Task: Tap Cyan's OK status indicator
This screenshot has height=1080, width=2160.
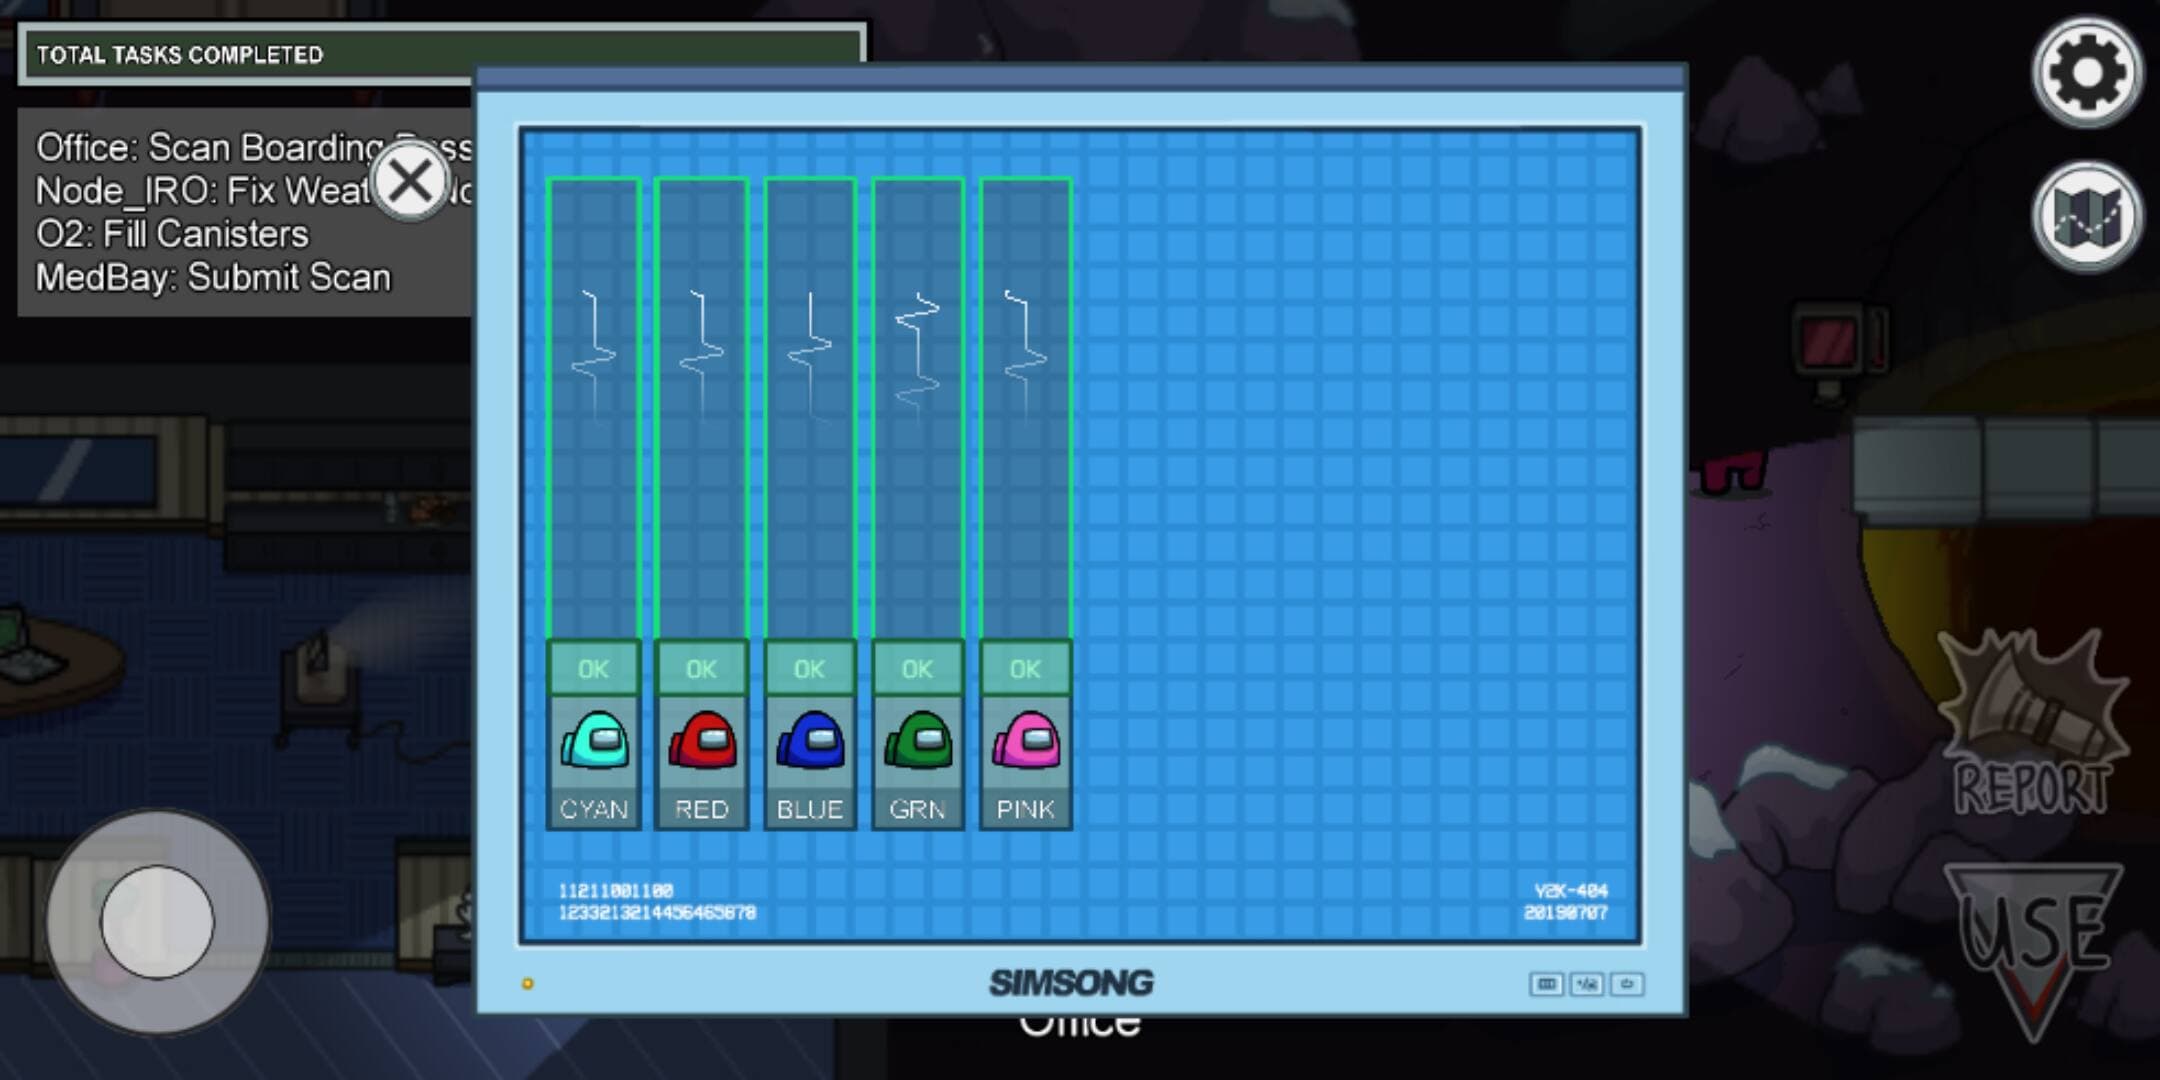Action: coord(594,668)
